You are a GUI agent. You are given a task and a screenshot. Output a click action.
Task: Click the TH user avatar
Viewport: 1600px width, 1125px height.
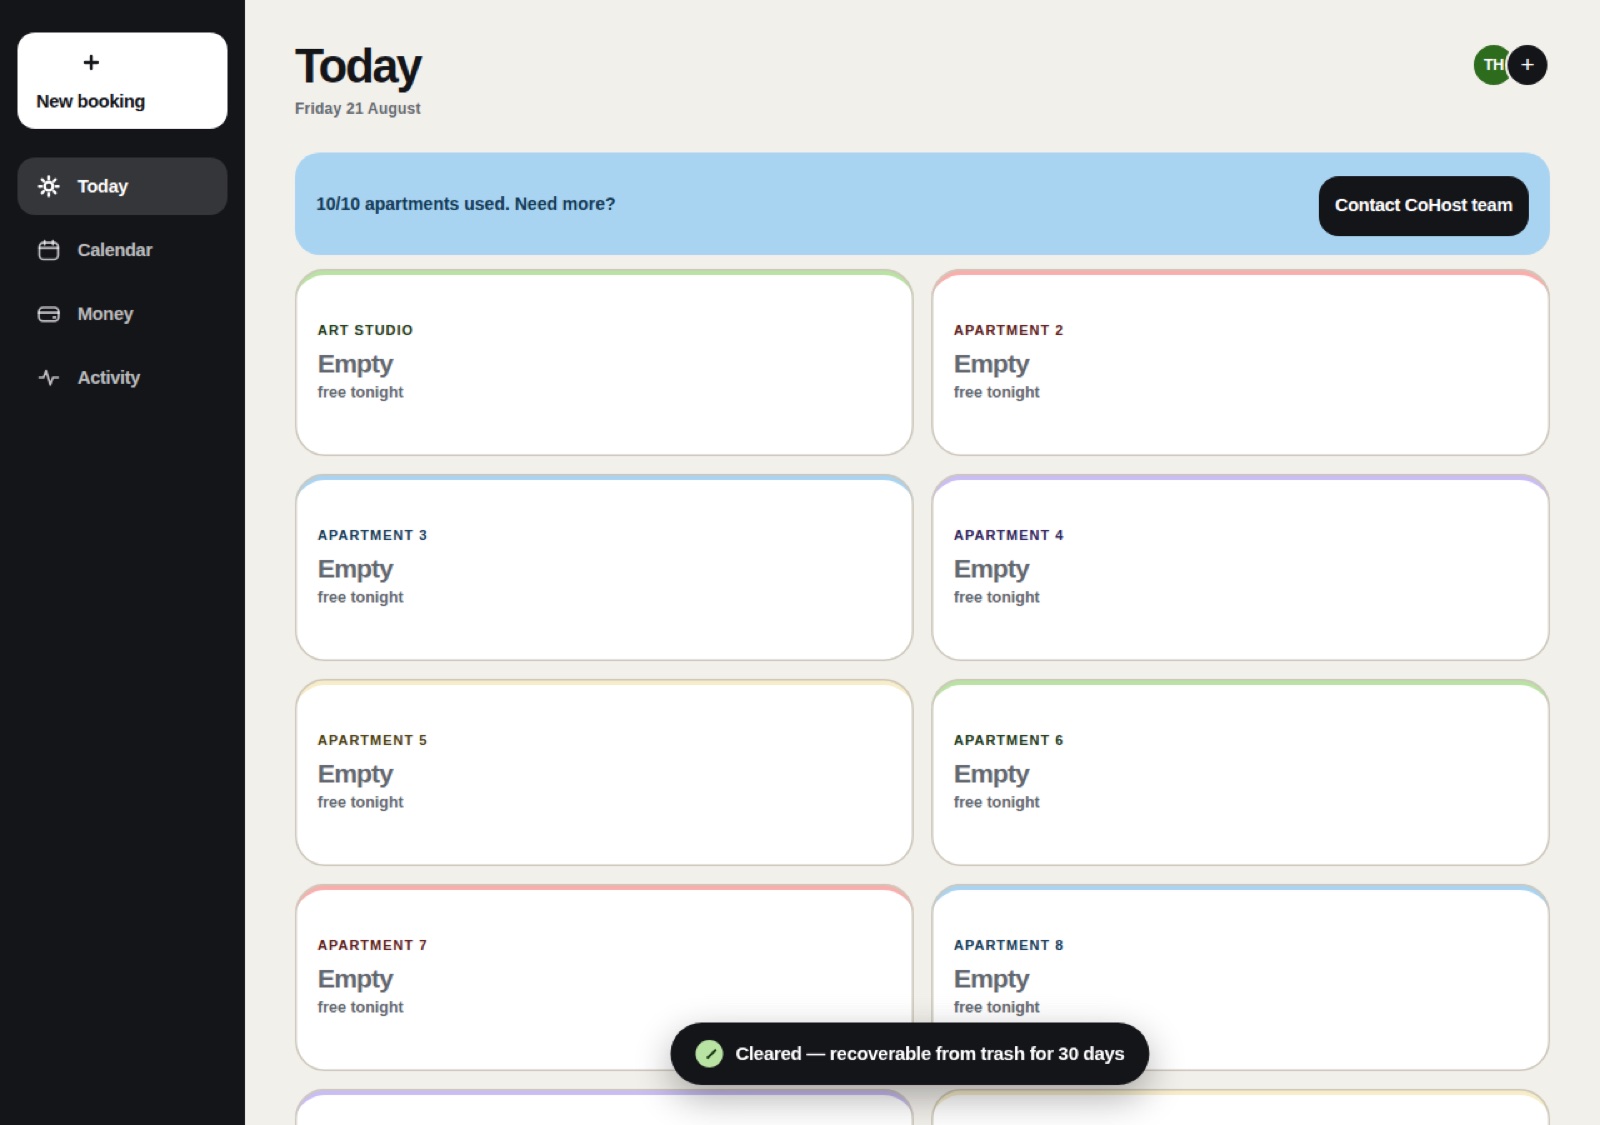[1491, 65]
